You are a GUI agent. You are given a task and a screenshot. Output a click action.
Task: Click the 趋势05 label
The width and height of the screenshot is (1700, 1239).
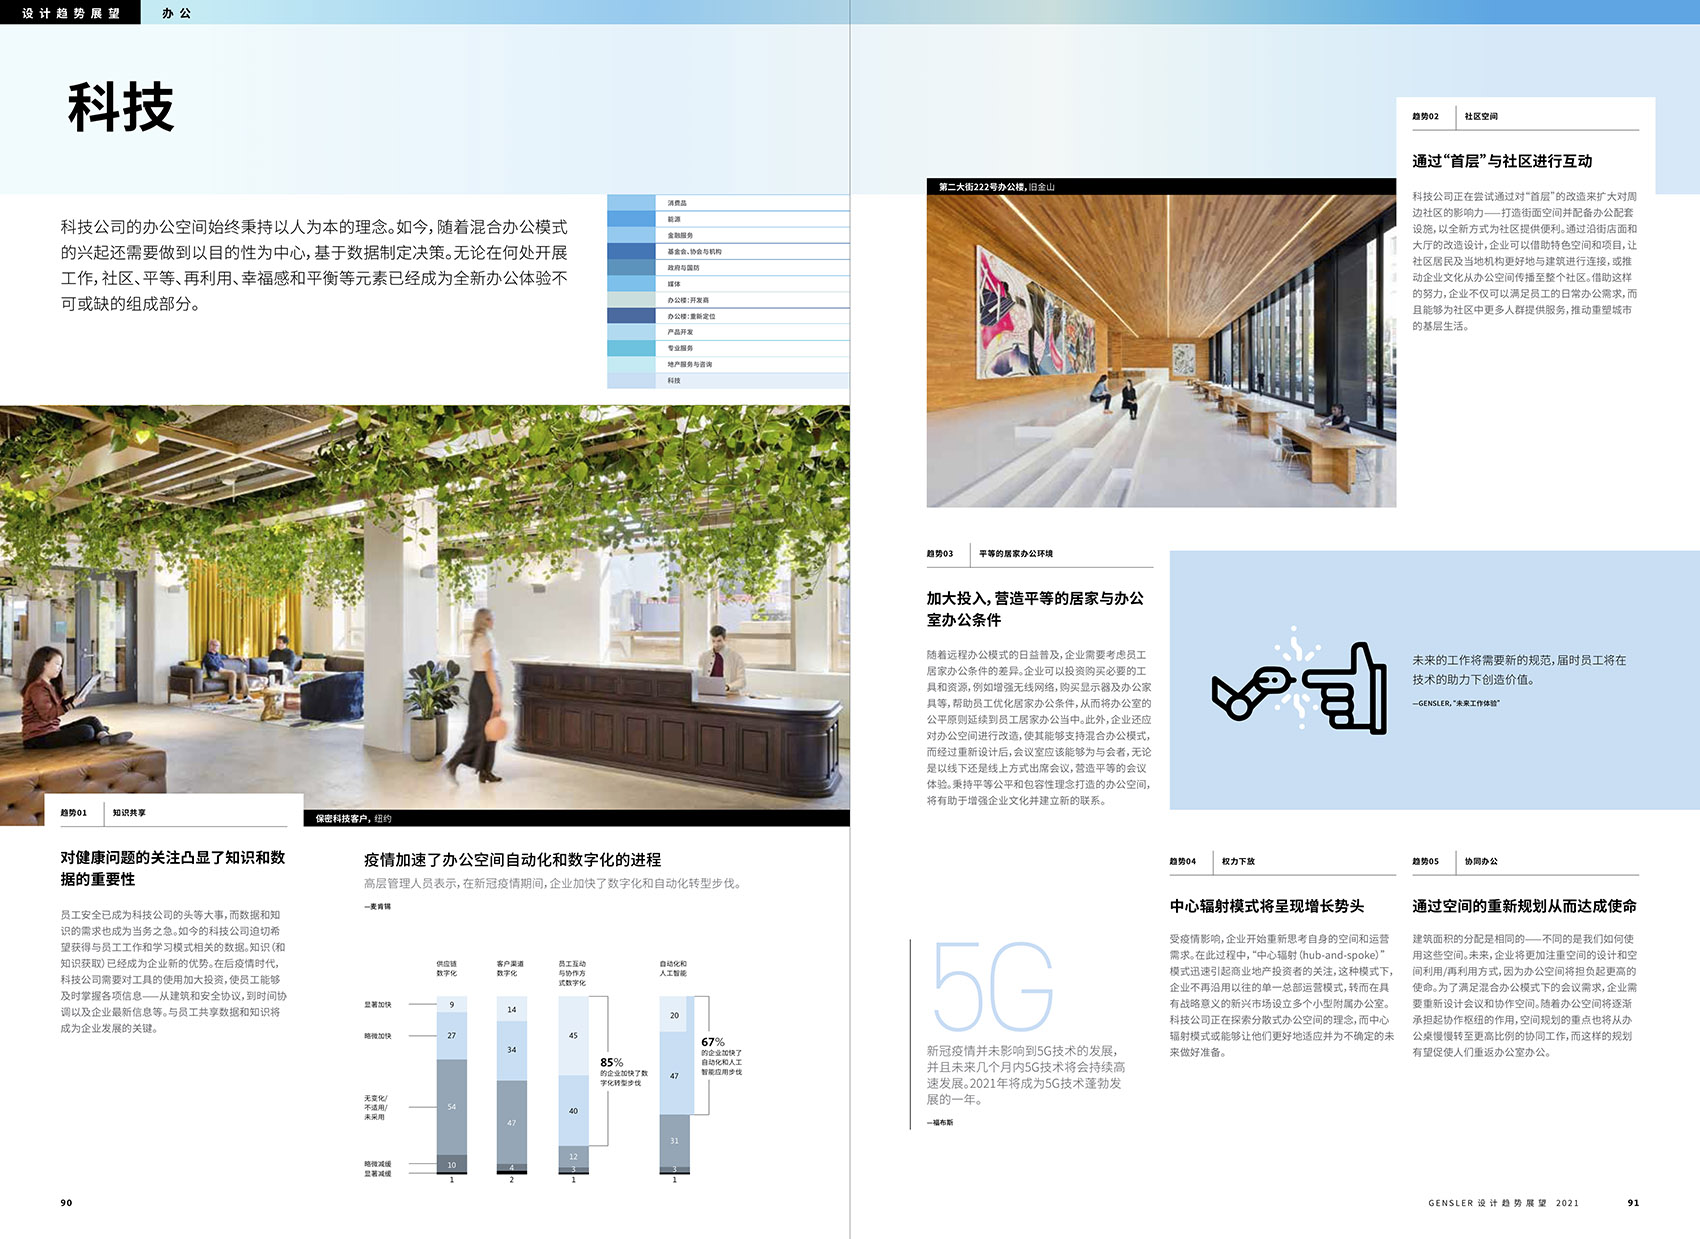1425,861
